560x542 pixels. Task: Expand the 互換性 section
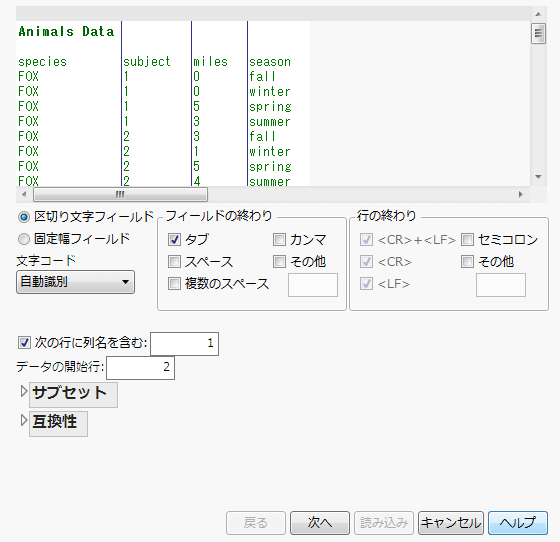24,420
